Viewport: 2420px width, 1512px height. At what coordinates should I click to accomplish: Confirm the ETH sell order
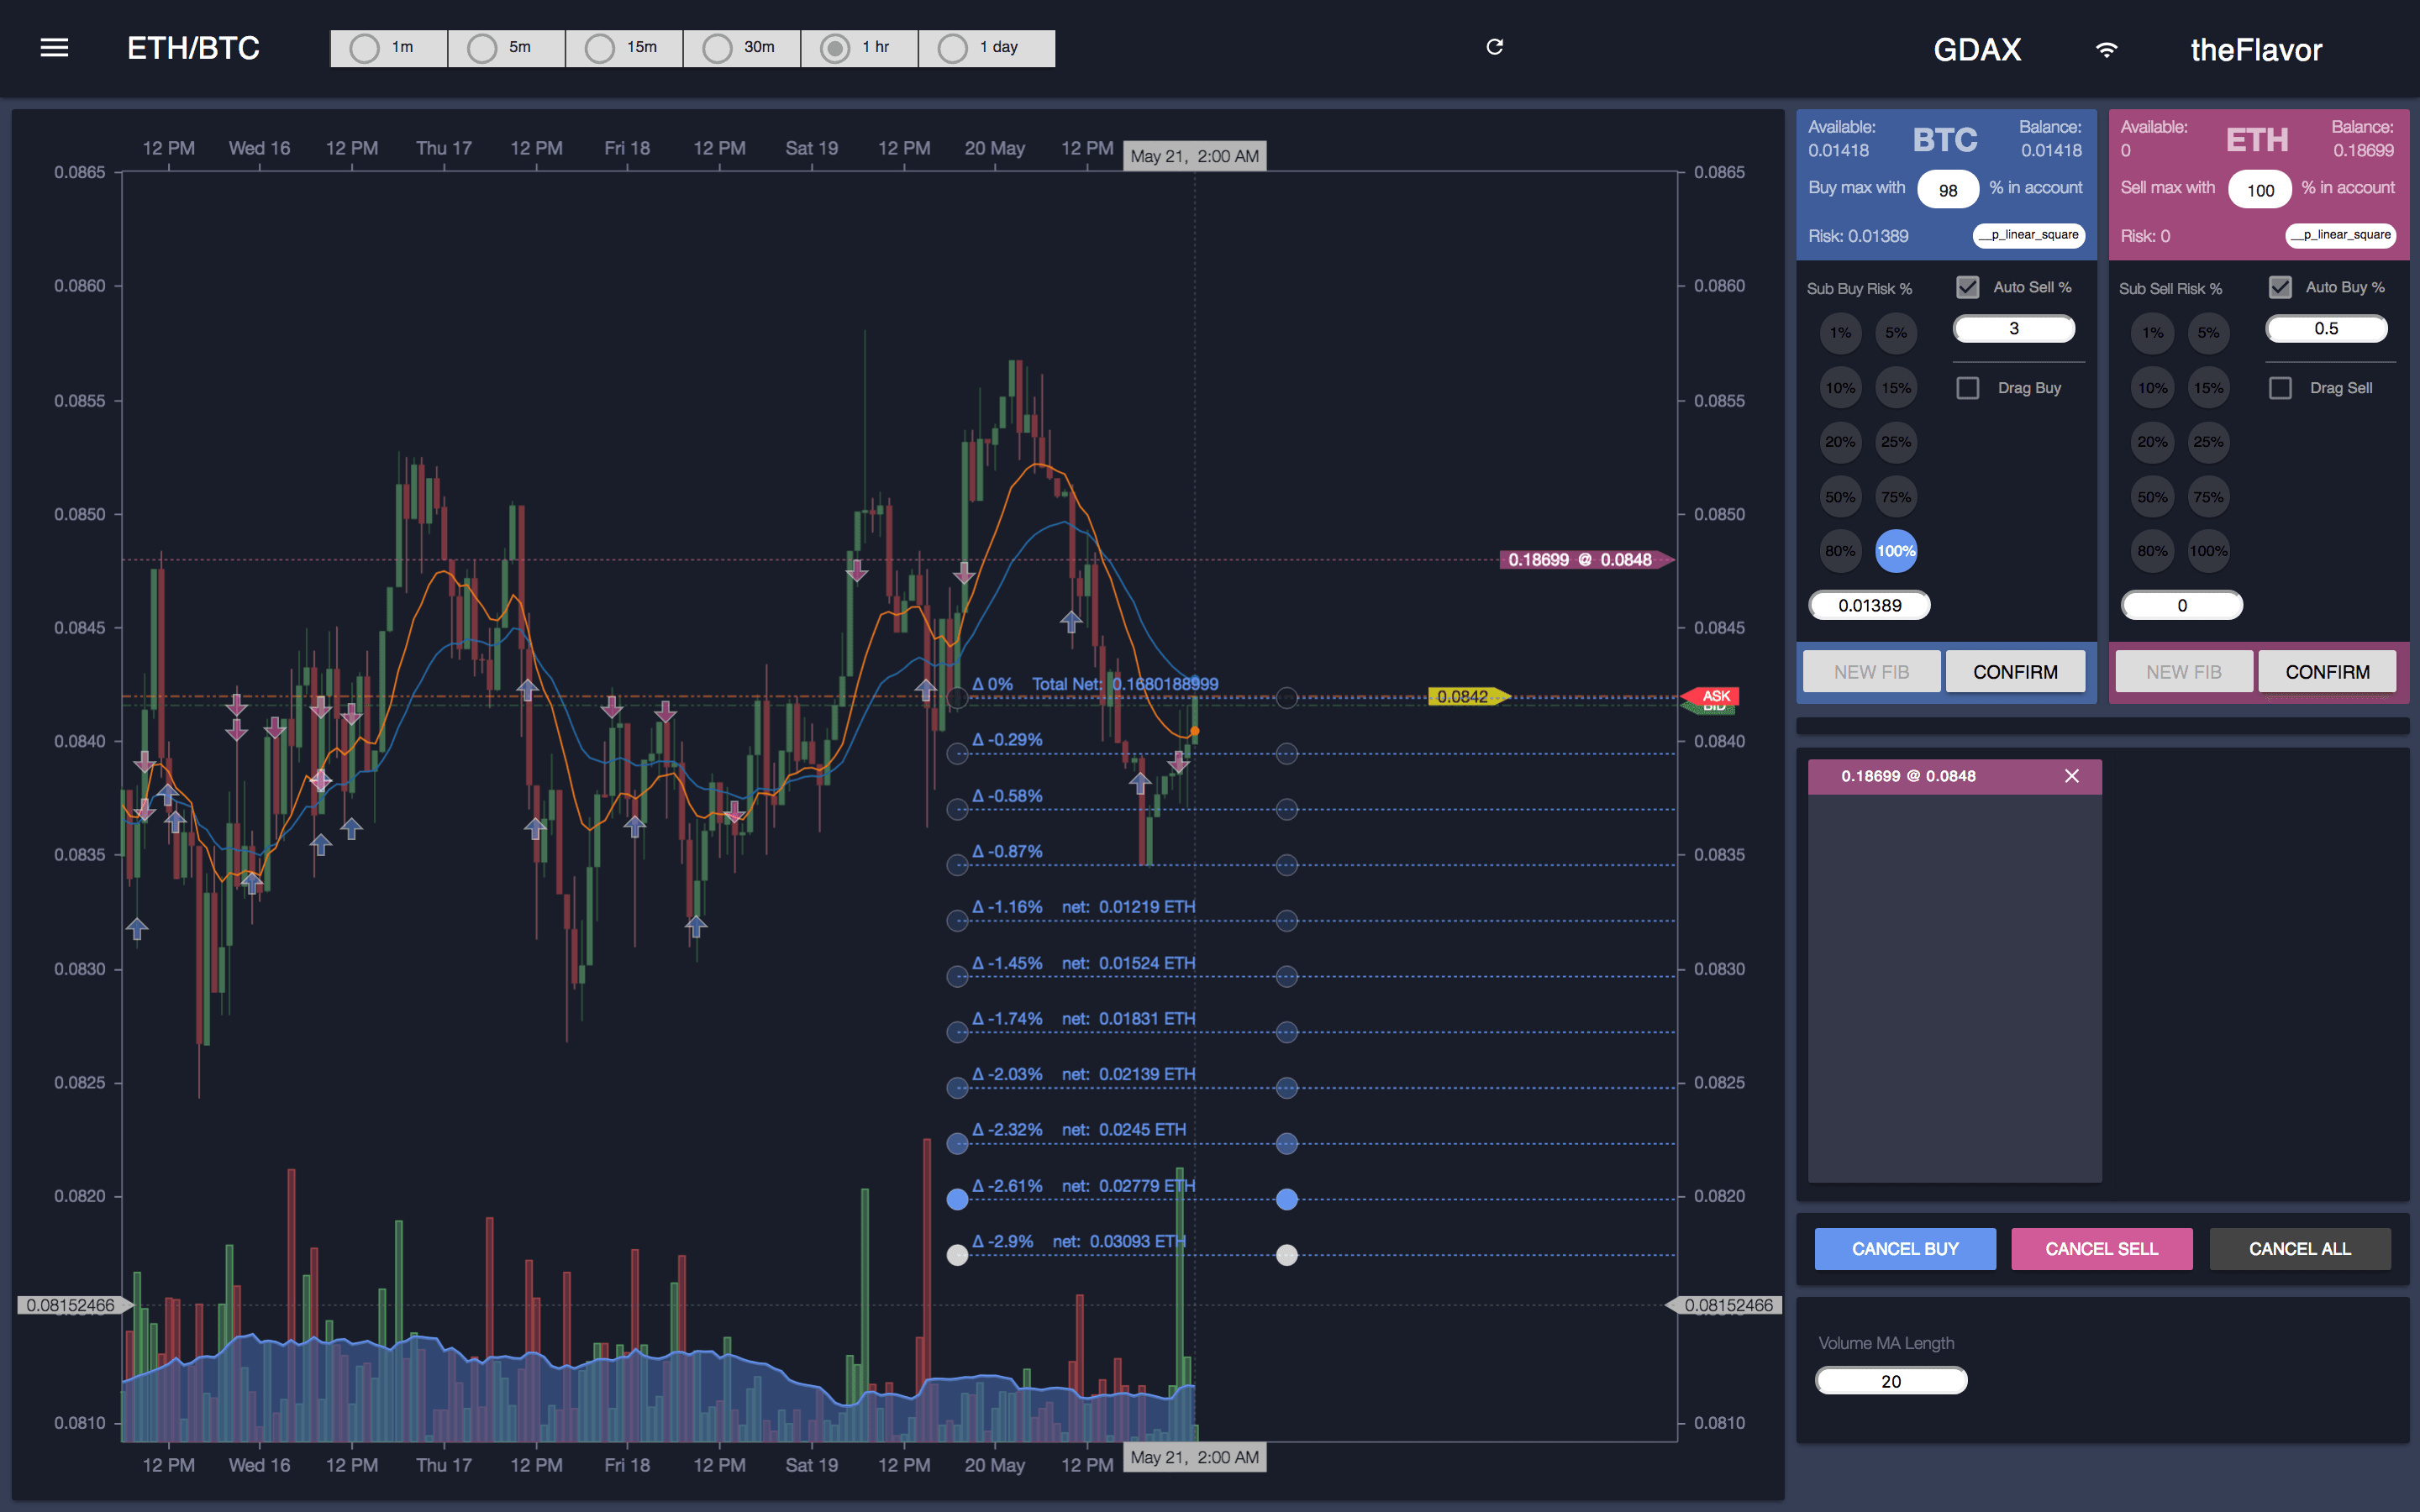click(x=2326, y=672)
